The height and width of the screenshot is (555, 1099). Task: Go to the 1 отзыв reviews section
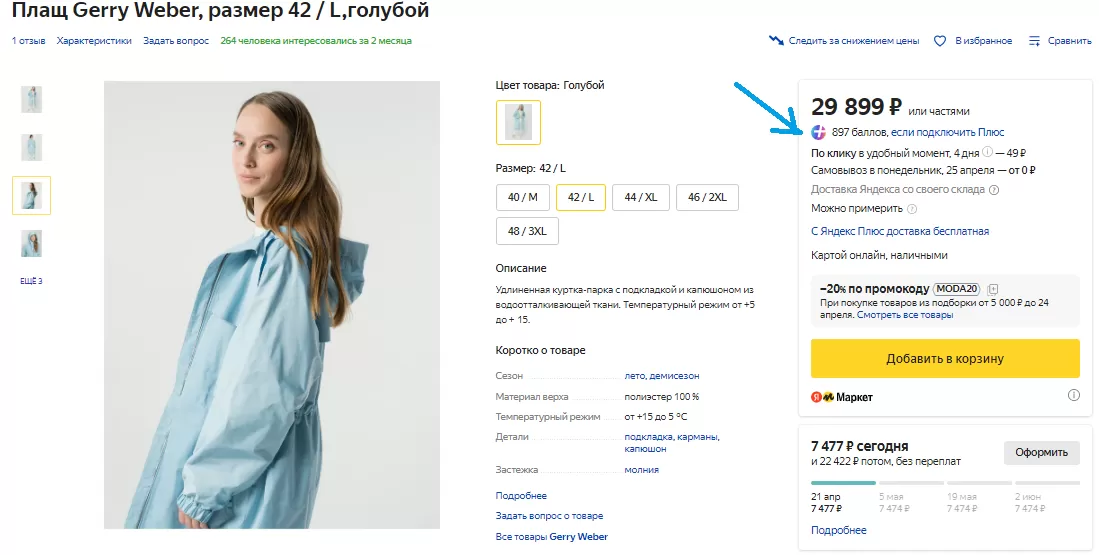[x=28, y=41]
